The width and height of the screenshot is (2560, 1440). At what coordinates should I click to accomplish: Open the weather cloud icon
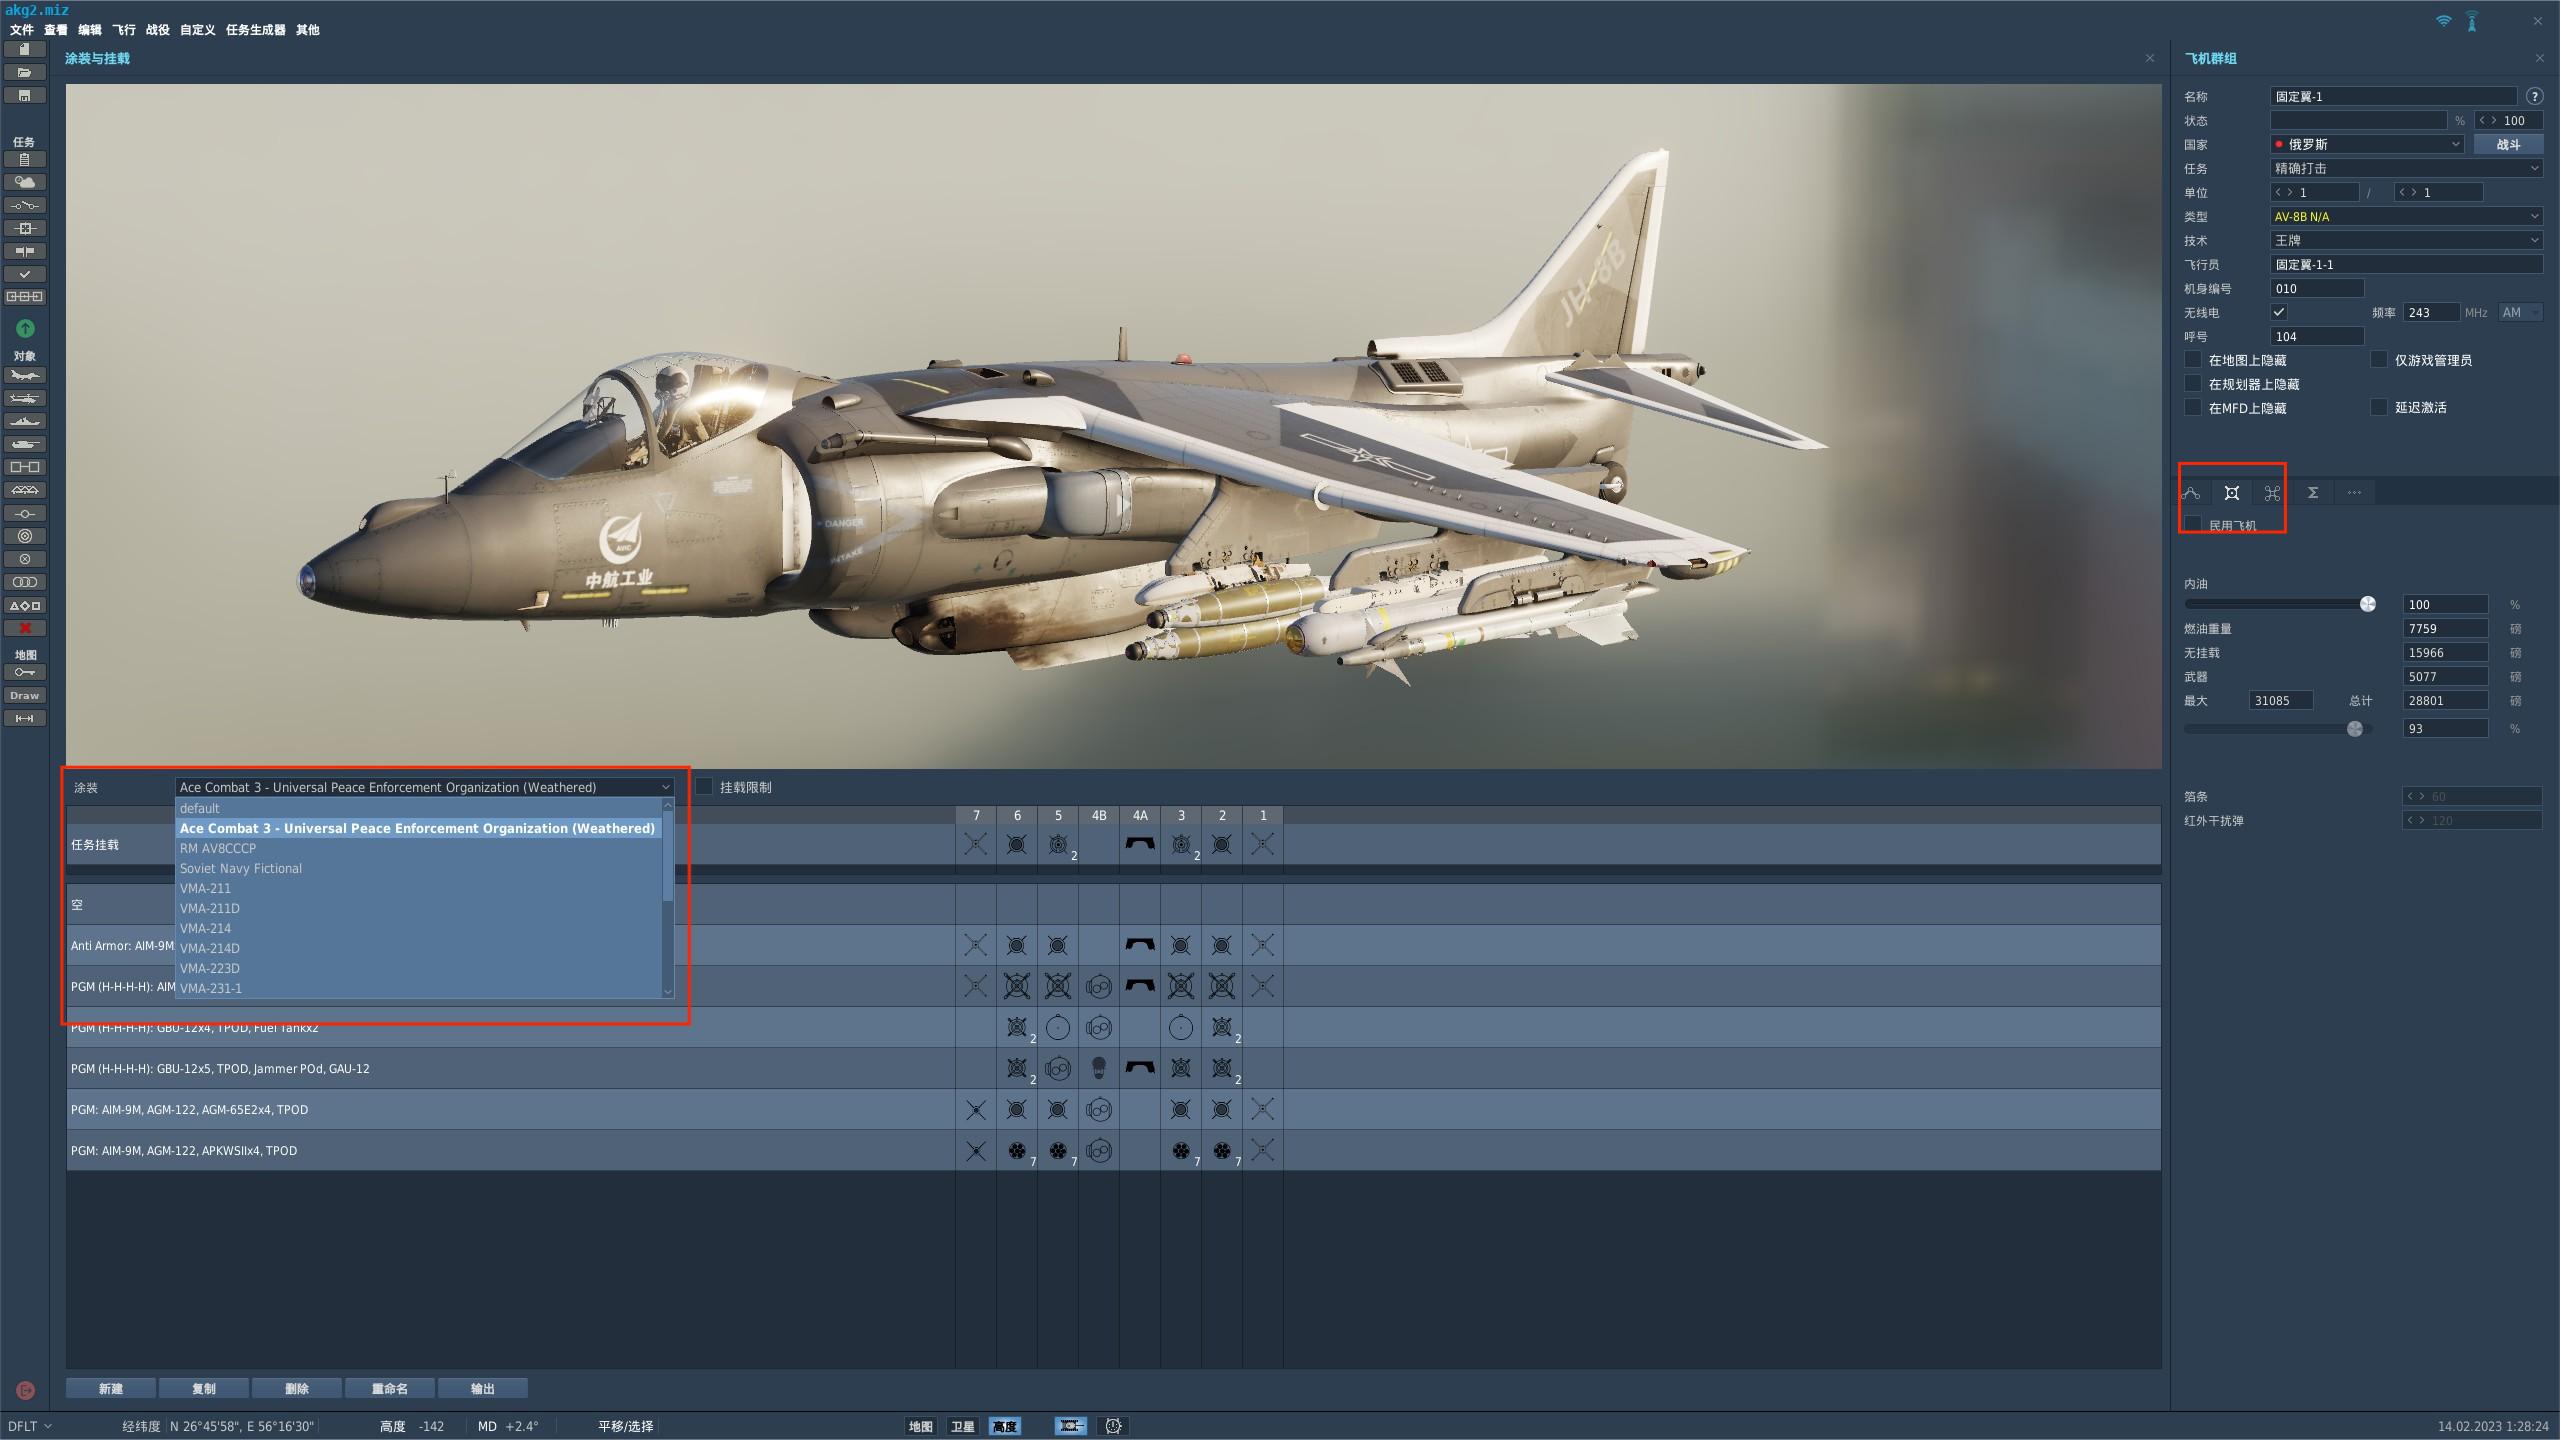(x=25, y=182)
